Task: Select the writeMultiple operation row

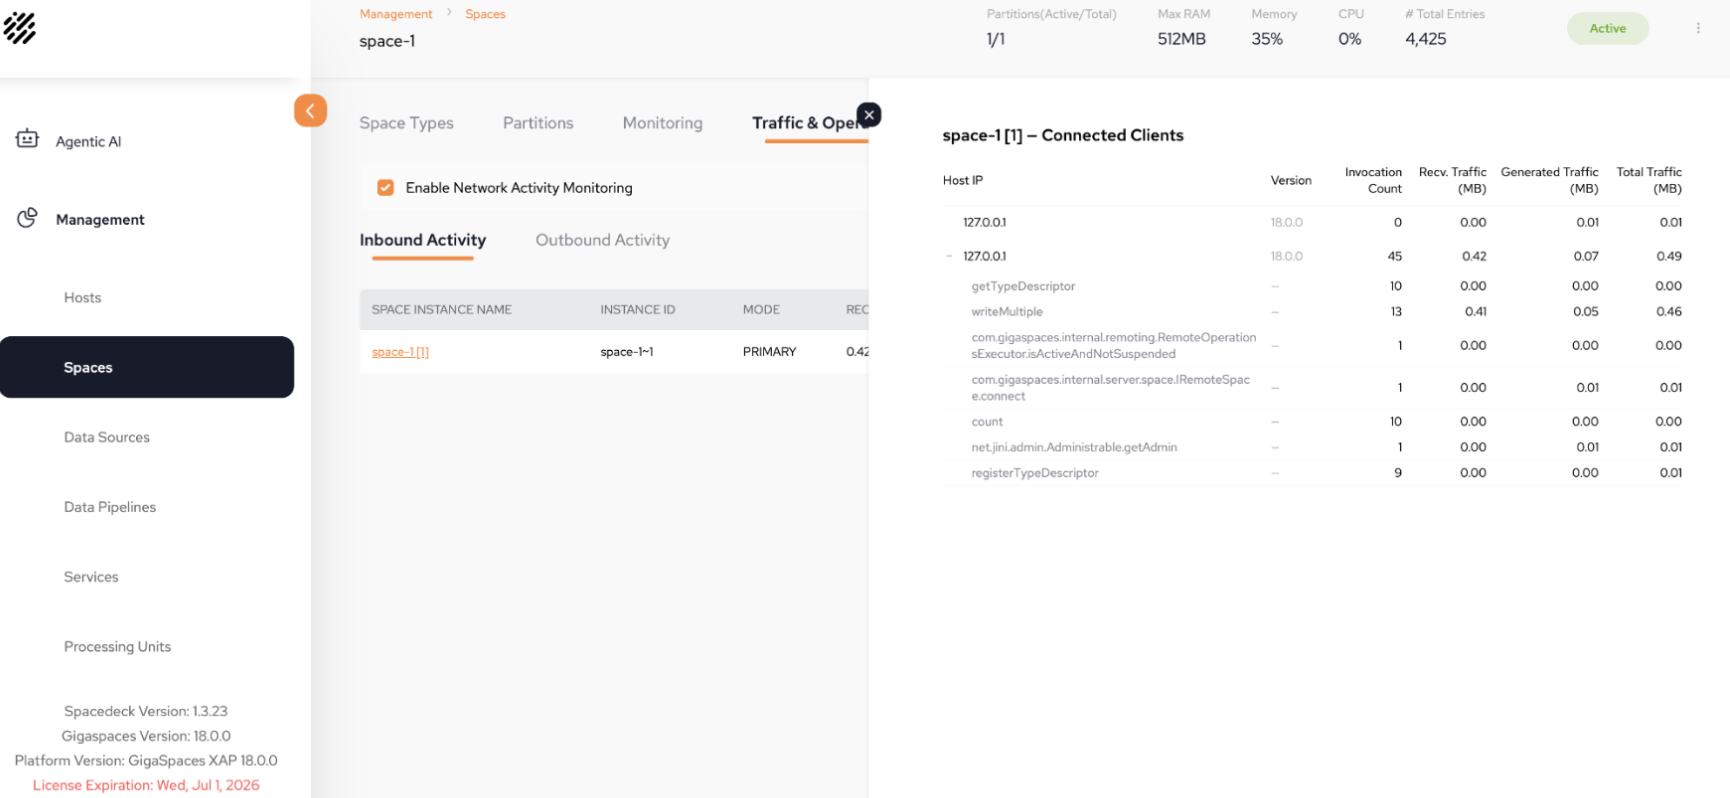Action: click(1312, 312)
